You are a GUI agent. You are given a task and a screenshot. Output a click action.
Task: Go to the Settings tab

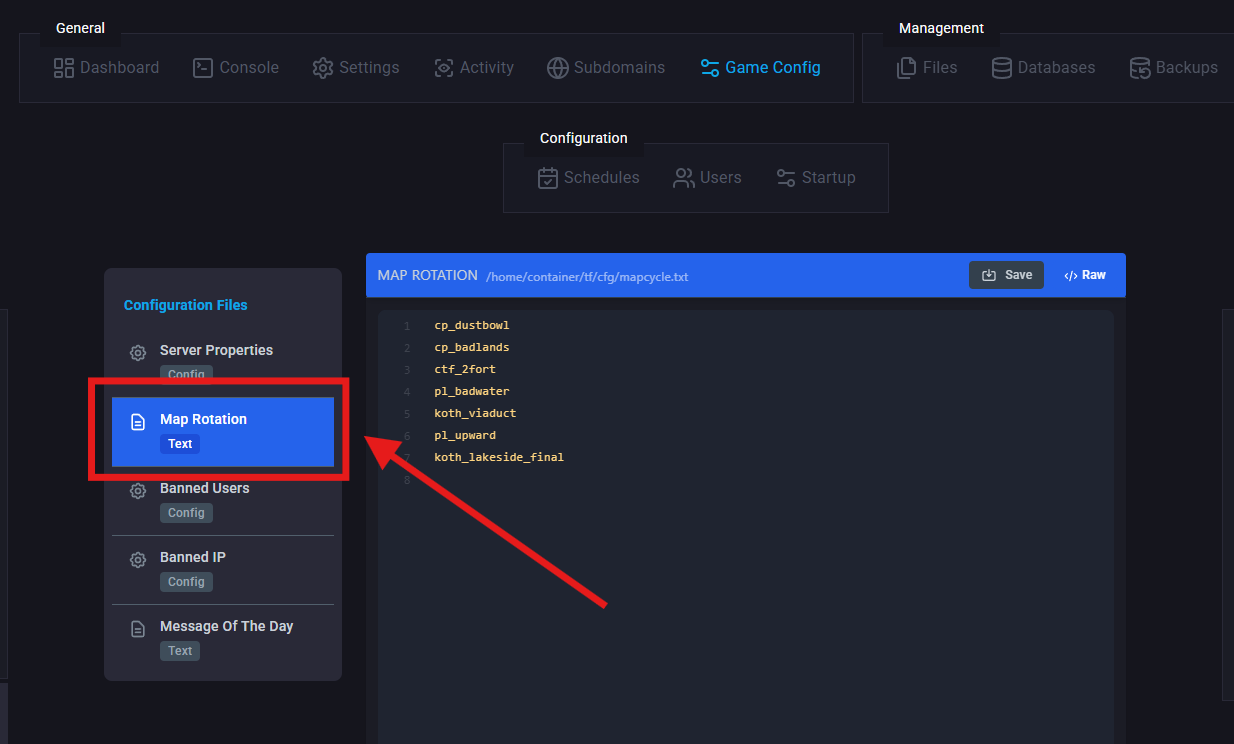click(356, 68)
